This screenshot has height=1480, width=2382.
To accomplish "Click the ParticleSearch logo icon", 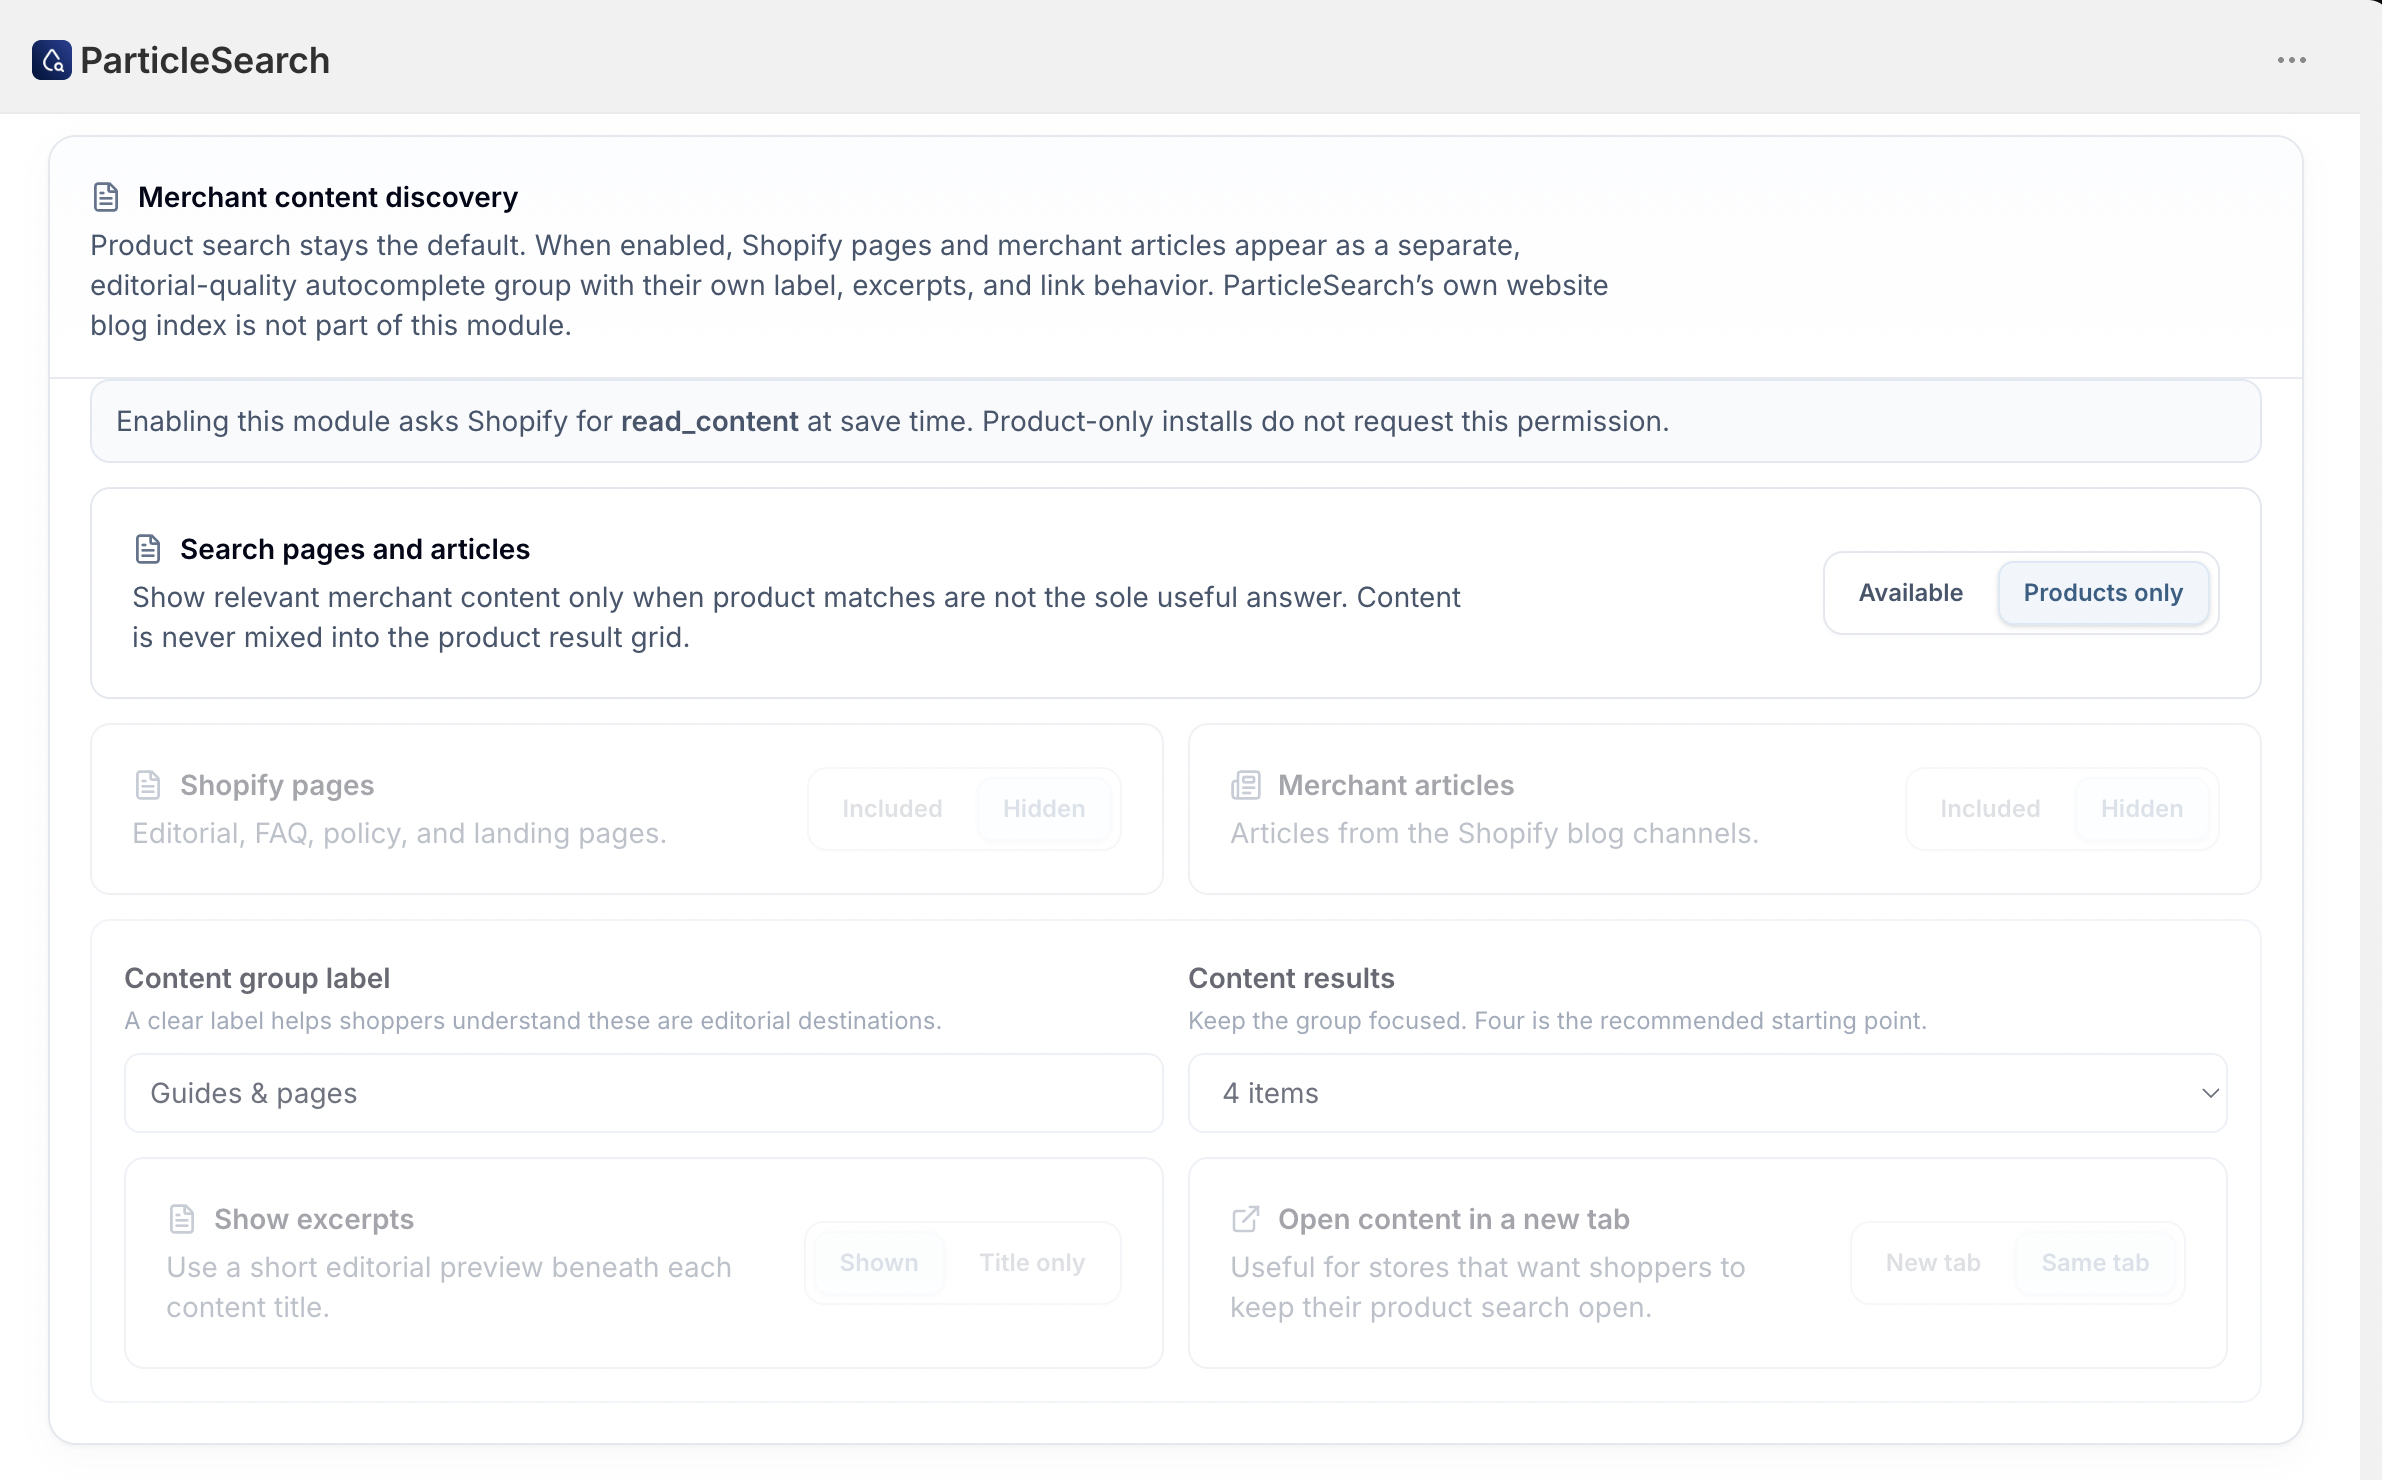I will pos(52,60).
